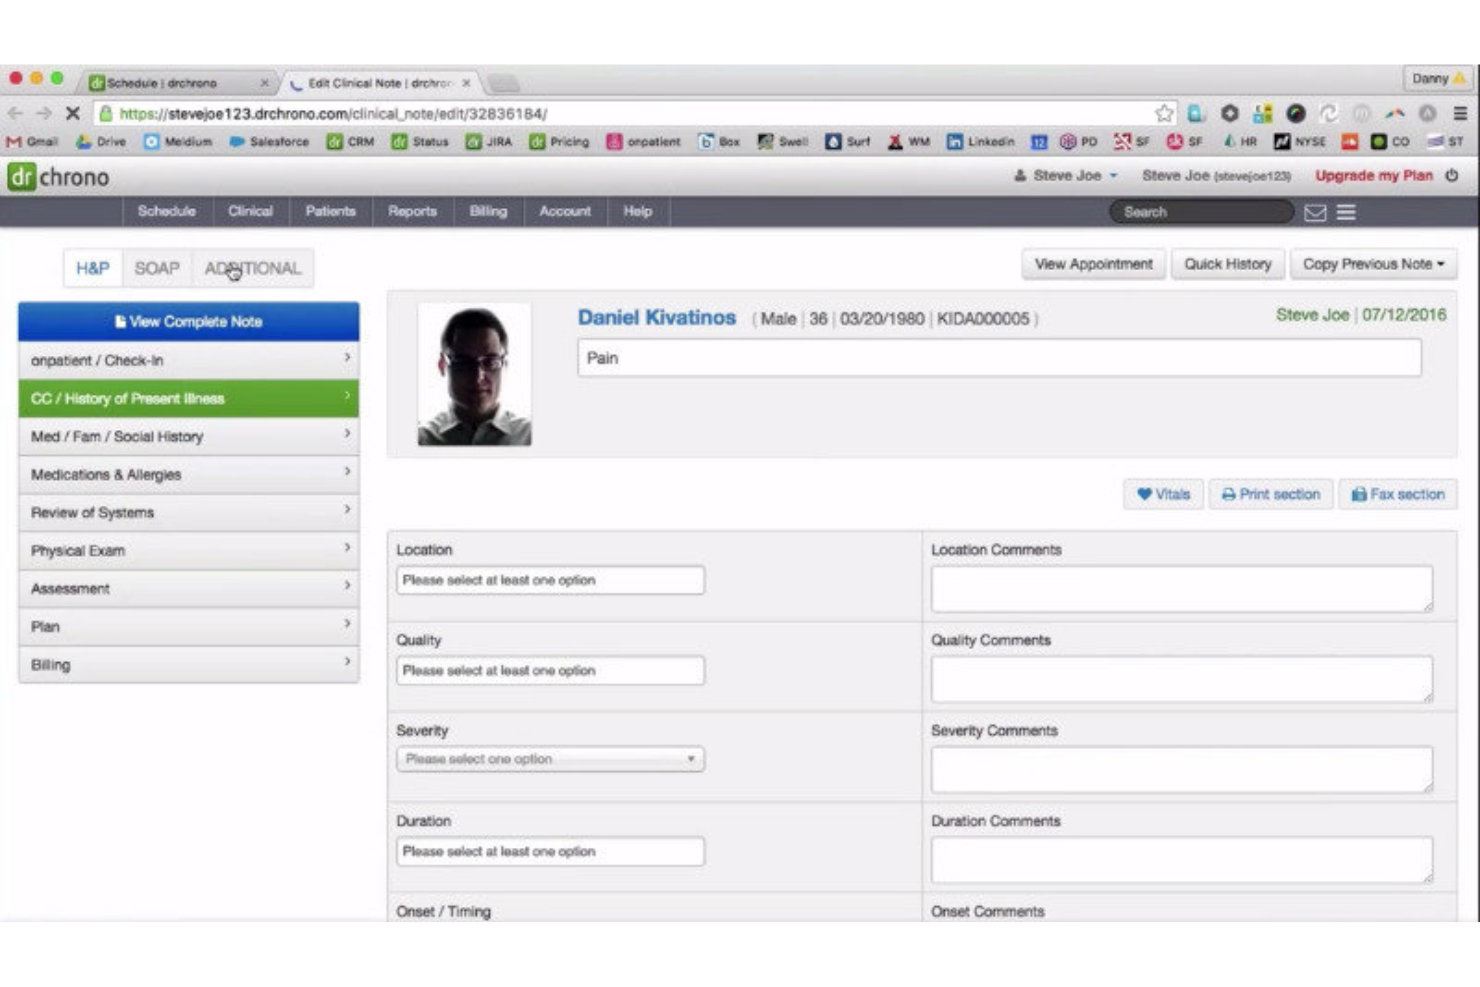Click the Vitals heart icon button
The width and height of the screenshot is (1480, 987).
[x=1164, y=494]
